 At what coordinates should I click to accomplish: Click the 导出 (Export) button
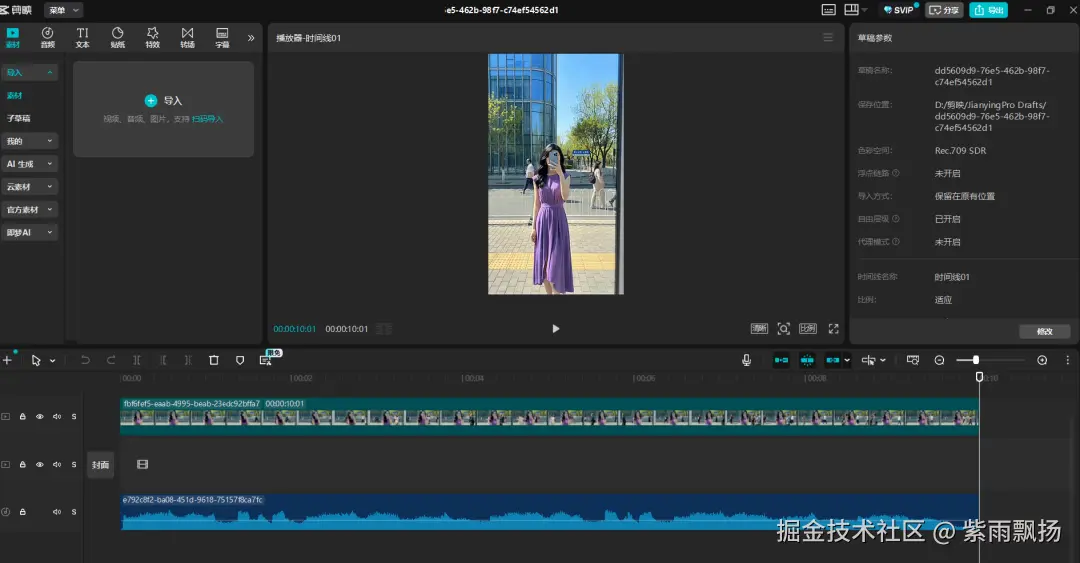click(988, 10)
